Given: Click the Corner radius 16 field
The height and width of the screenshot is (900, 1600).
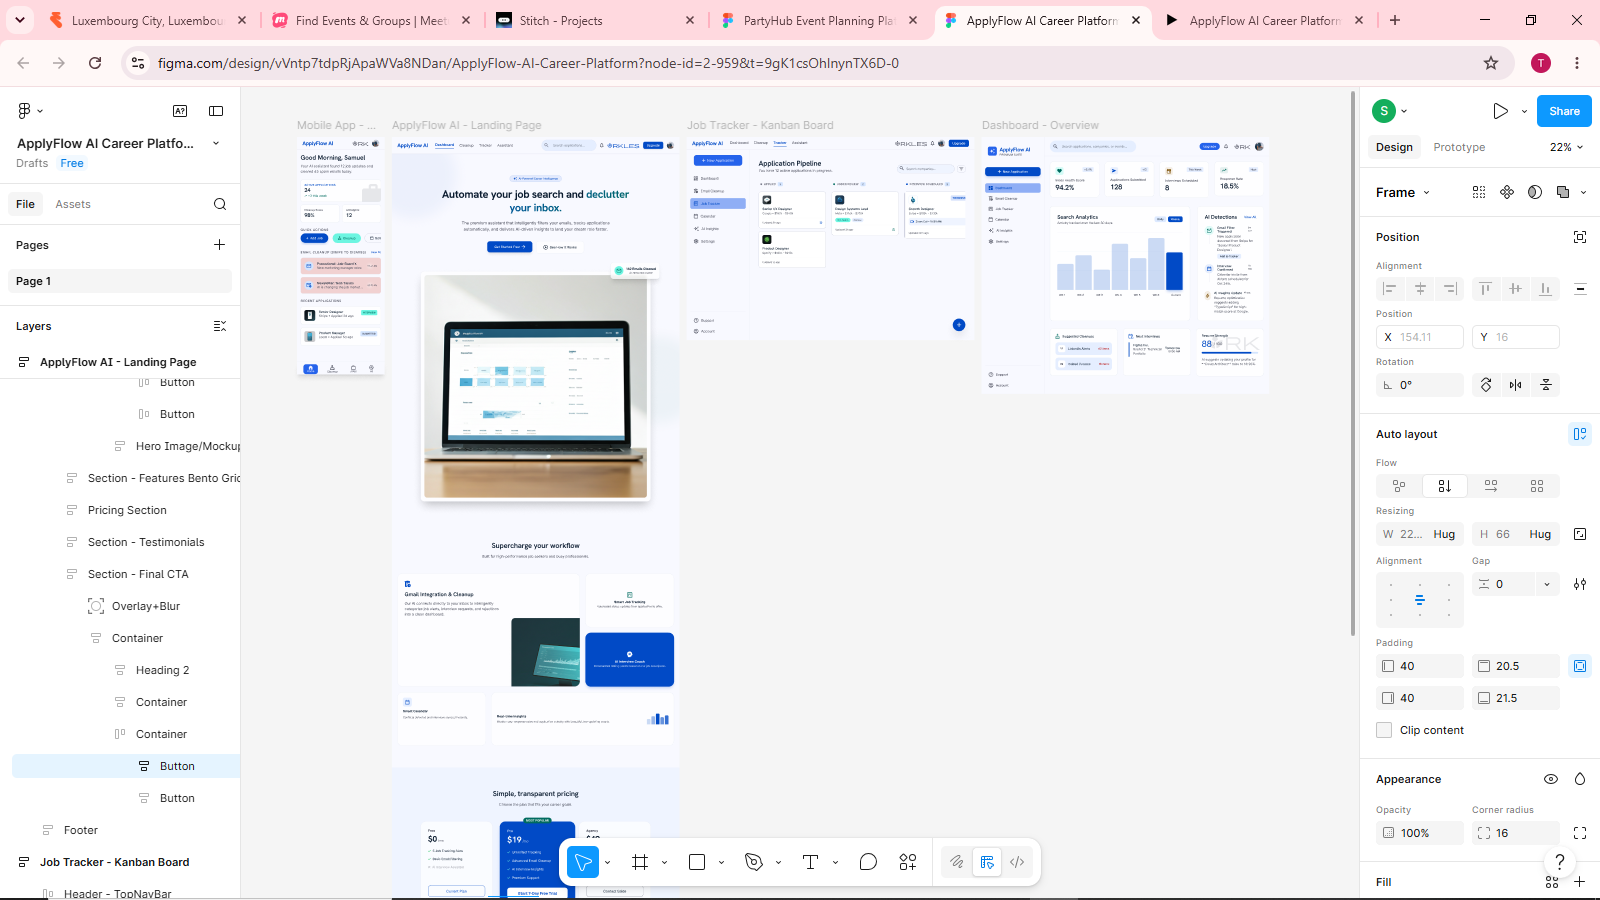Looking at the screenshot, I should tap(1516, 833).
